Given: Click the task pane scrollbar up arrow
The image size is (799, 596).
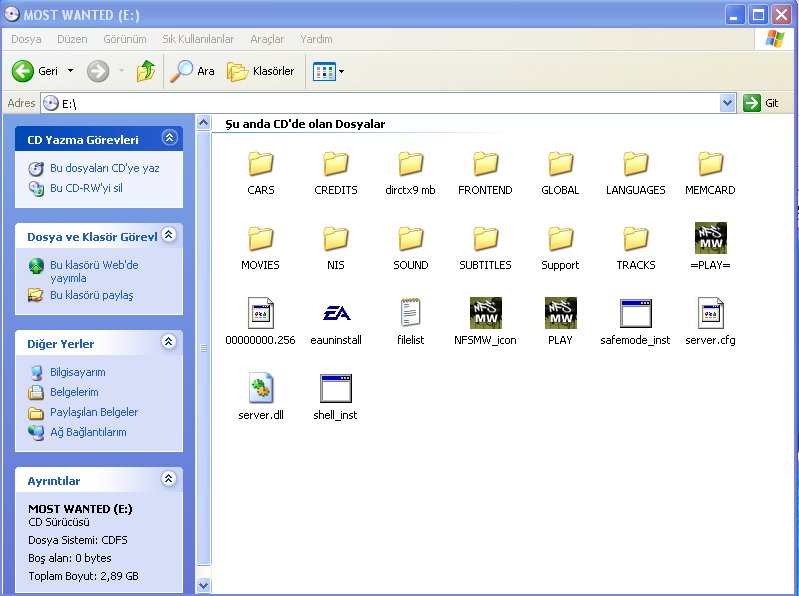Looking at the screenshot, I should [x=203, y=123].
